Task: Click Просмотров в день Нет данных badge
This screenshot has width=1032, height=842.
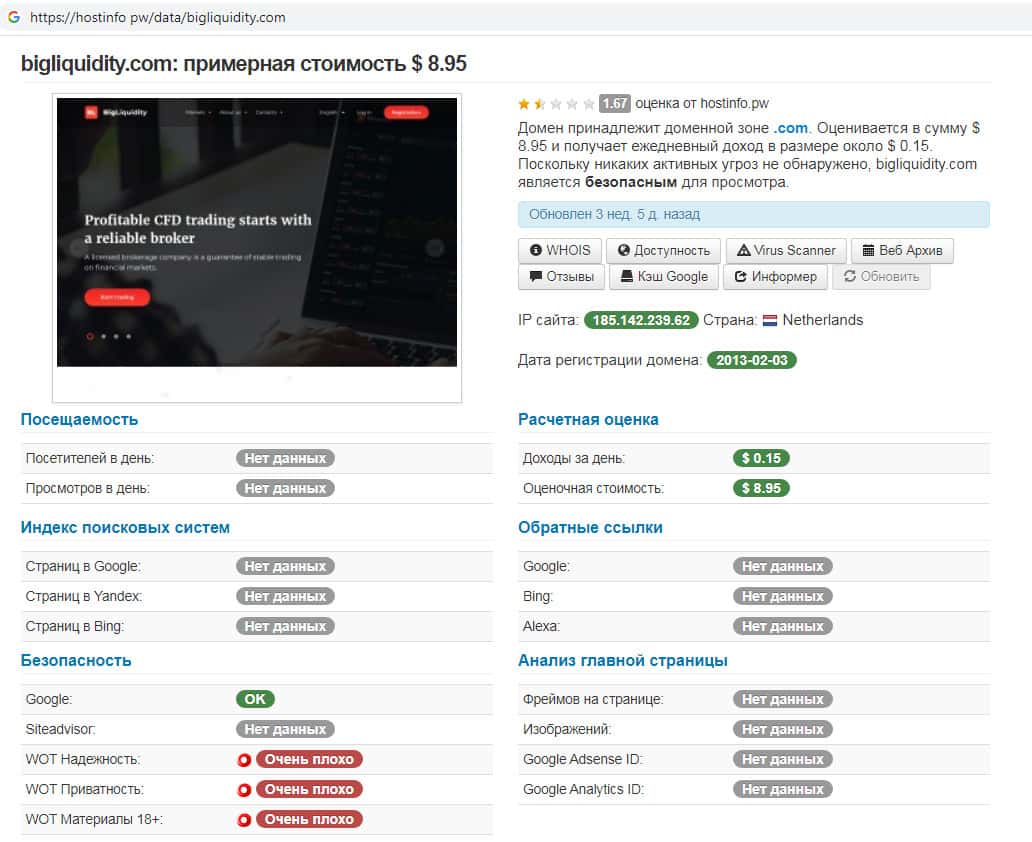Action: click(x=285, y=488)
